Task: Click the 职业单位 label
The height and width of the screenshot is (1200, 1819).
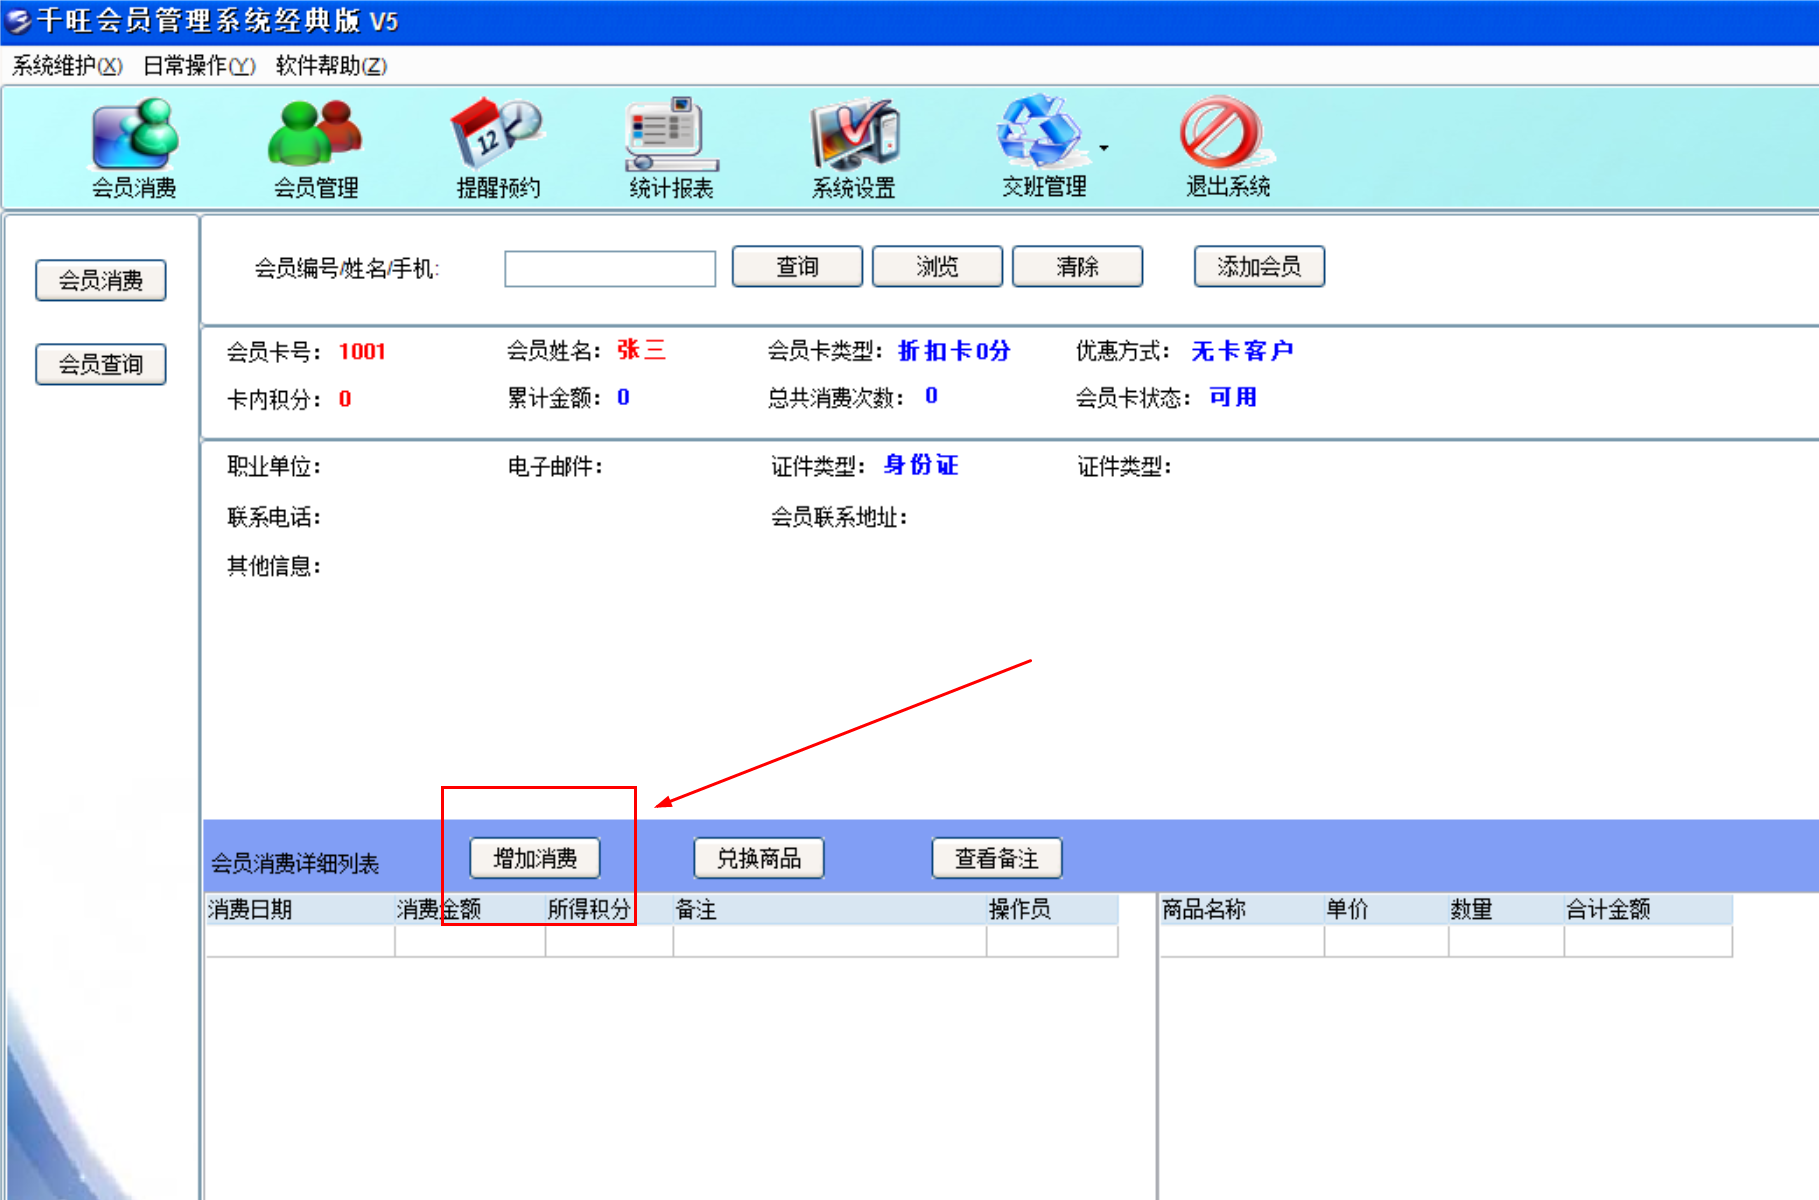Action: point(274,467)
